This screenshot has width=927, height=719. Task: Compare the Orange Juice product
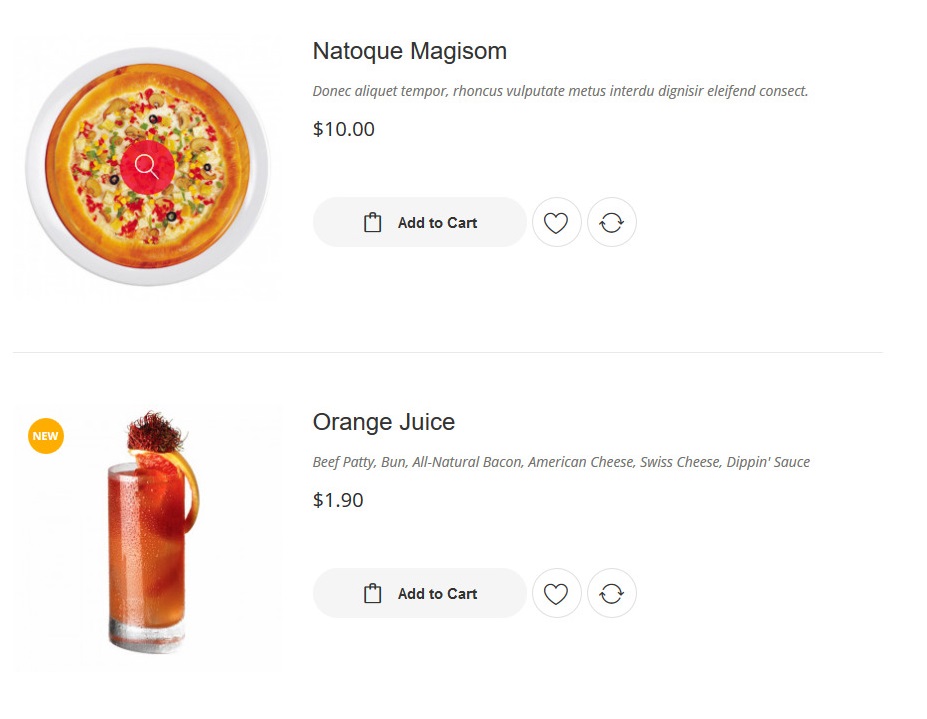tap(611, 594)
